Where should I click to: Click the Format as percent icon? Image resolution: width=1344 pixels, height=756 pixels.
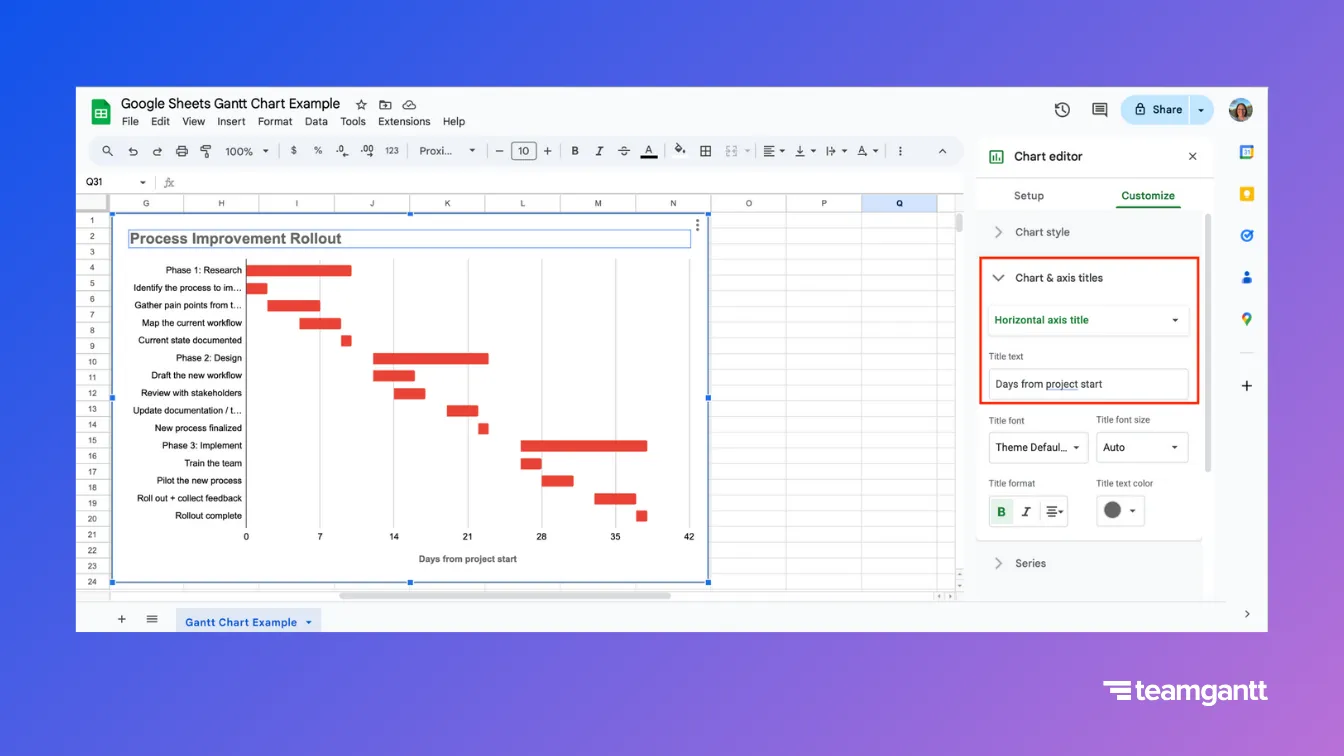click(317, 151)
